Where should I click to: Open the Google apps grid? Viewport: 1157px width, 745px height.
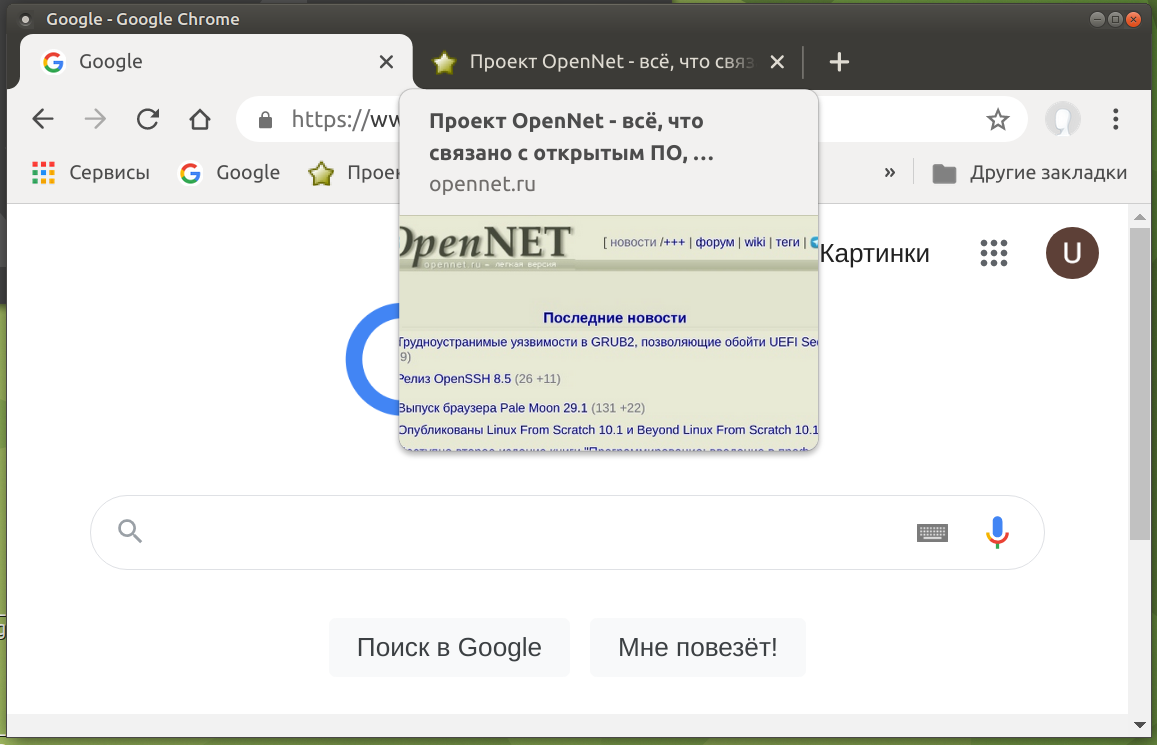(994, 253)
